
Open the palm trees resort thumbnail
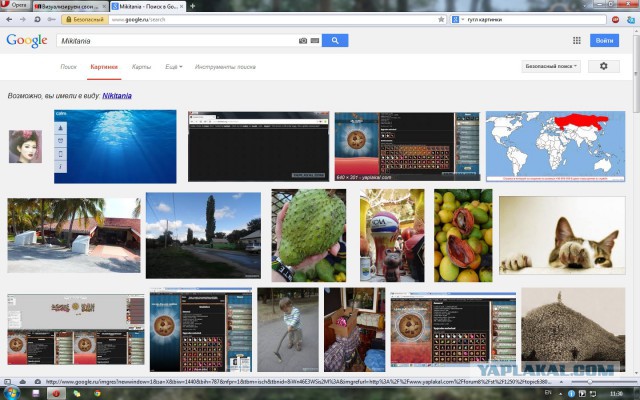pos(74,236)
